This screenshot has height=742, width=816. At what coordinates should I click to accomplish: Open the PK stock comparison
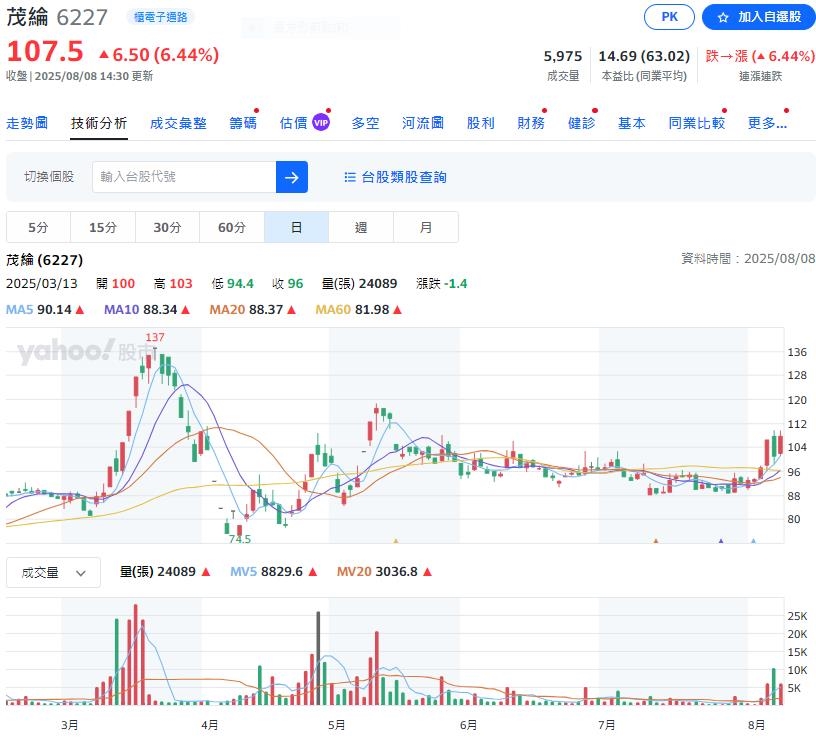click(x=668, y=17)
